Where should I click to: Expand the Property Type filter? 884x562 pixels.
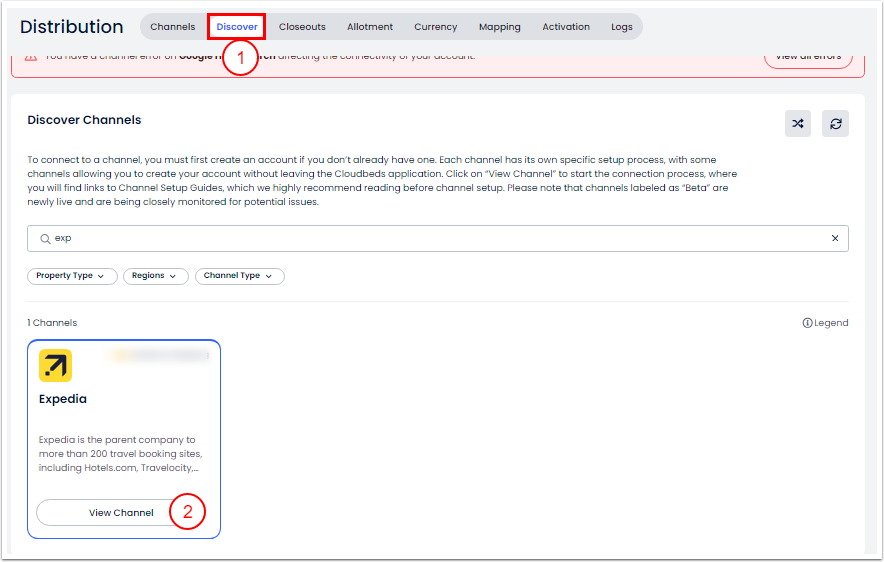72,276
